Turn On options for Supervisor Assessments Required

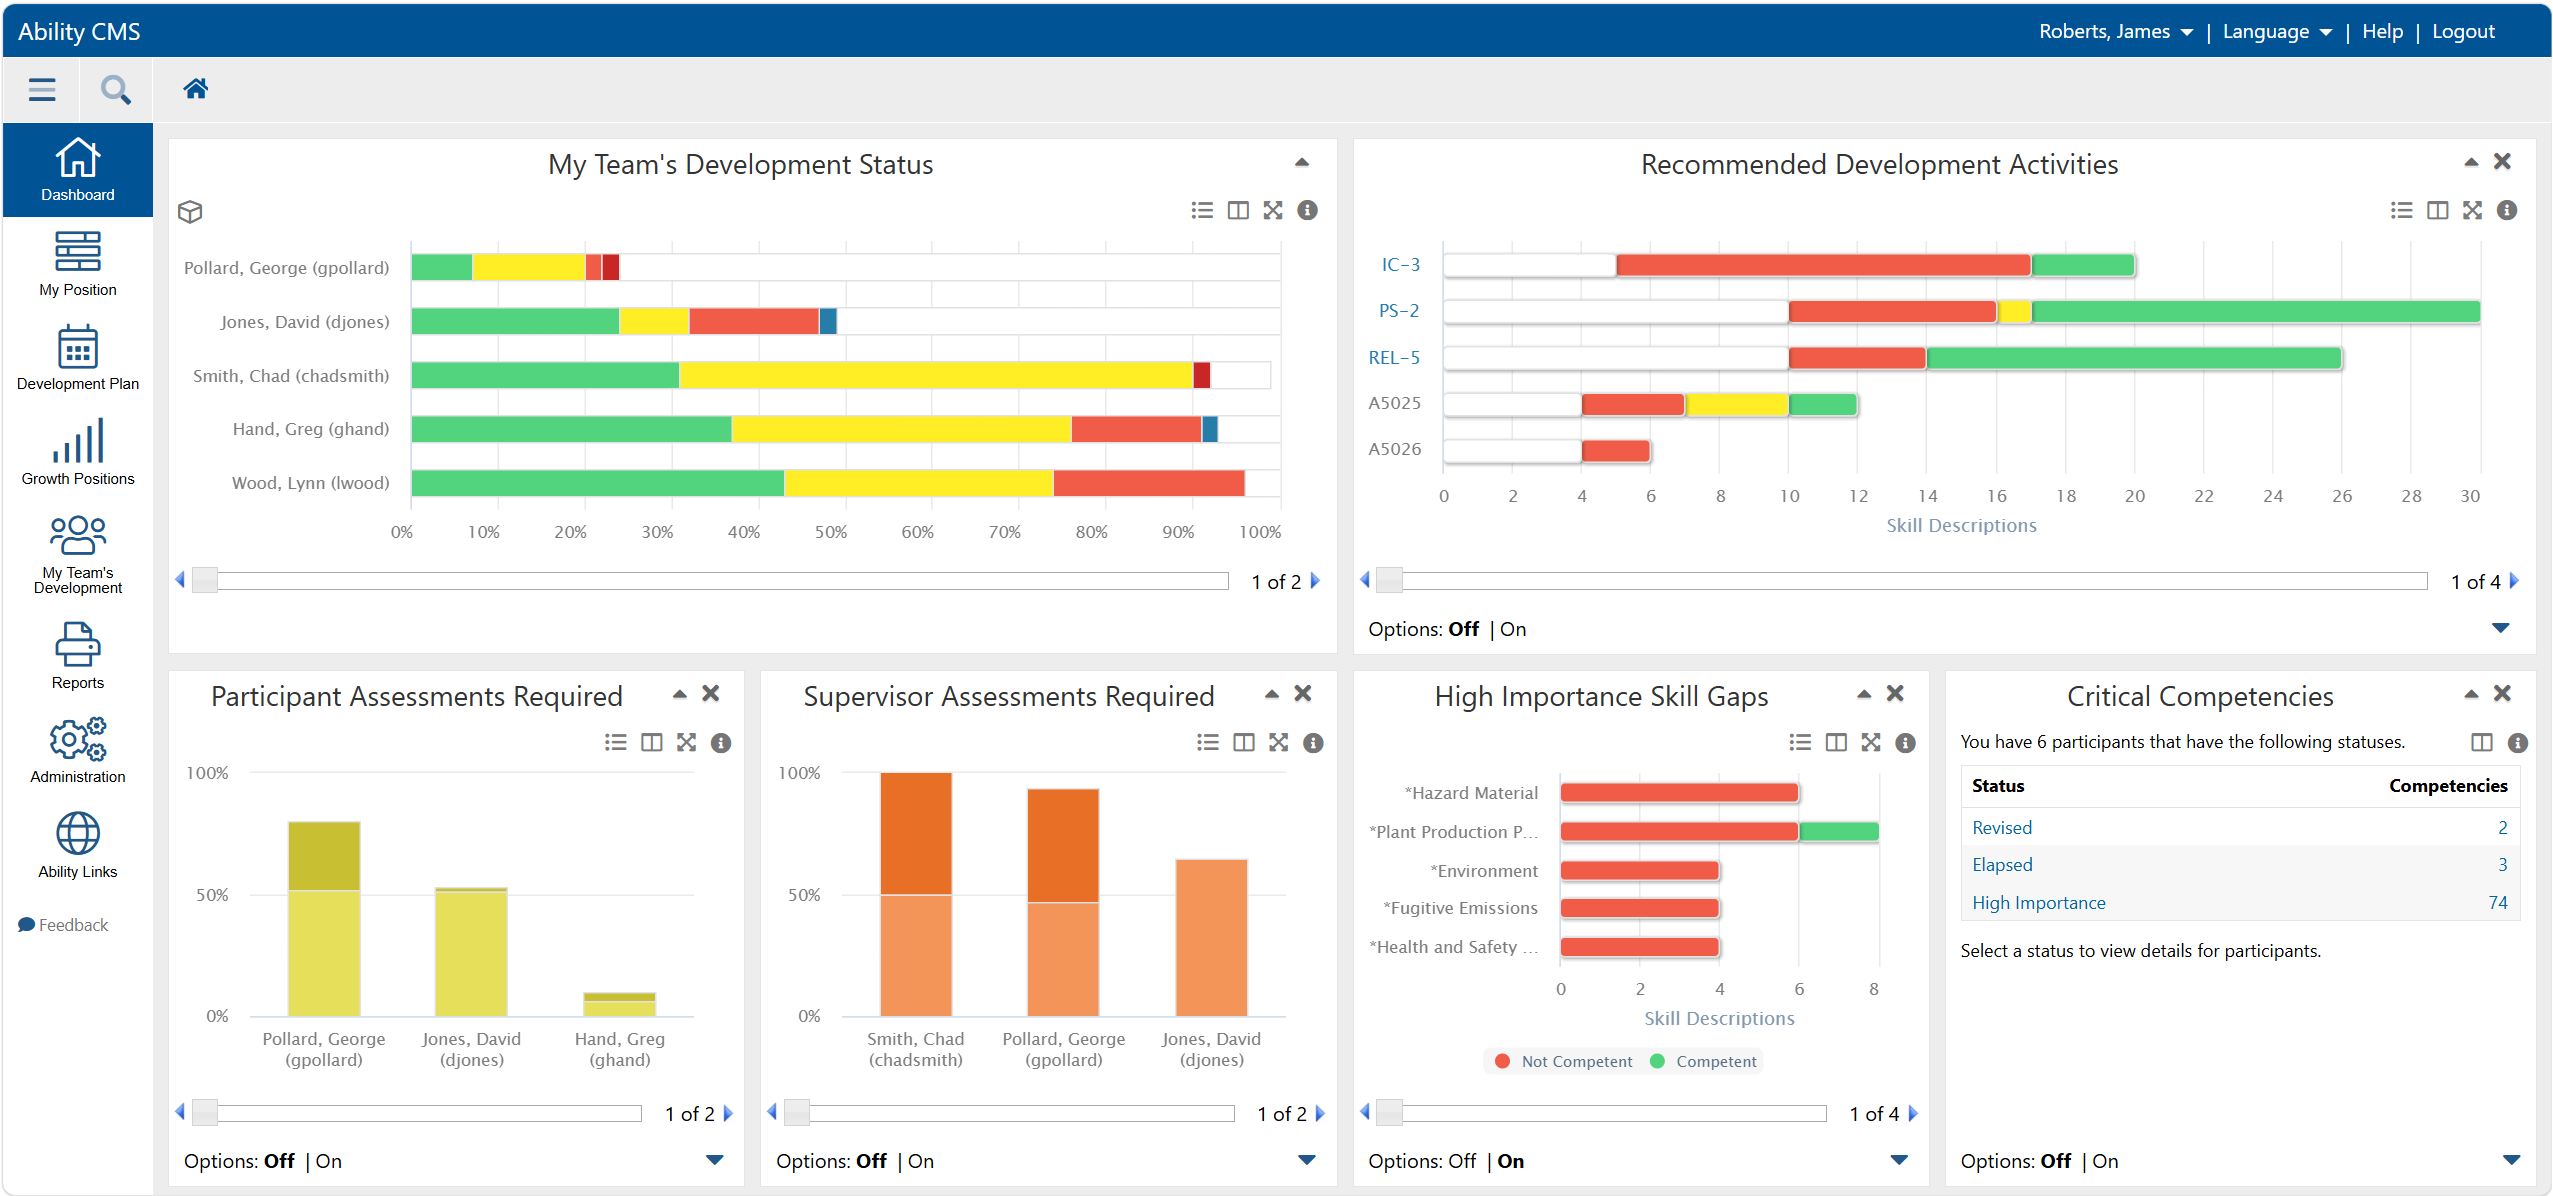pyautogui.click(x=921, y=1161)
